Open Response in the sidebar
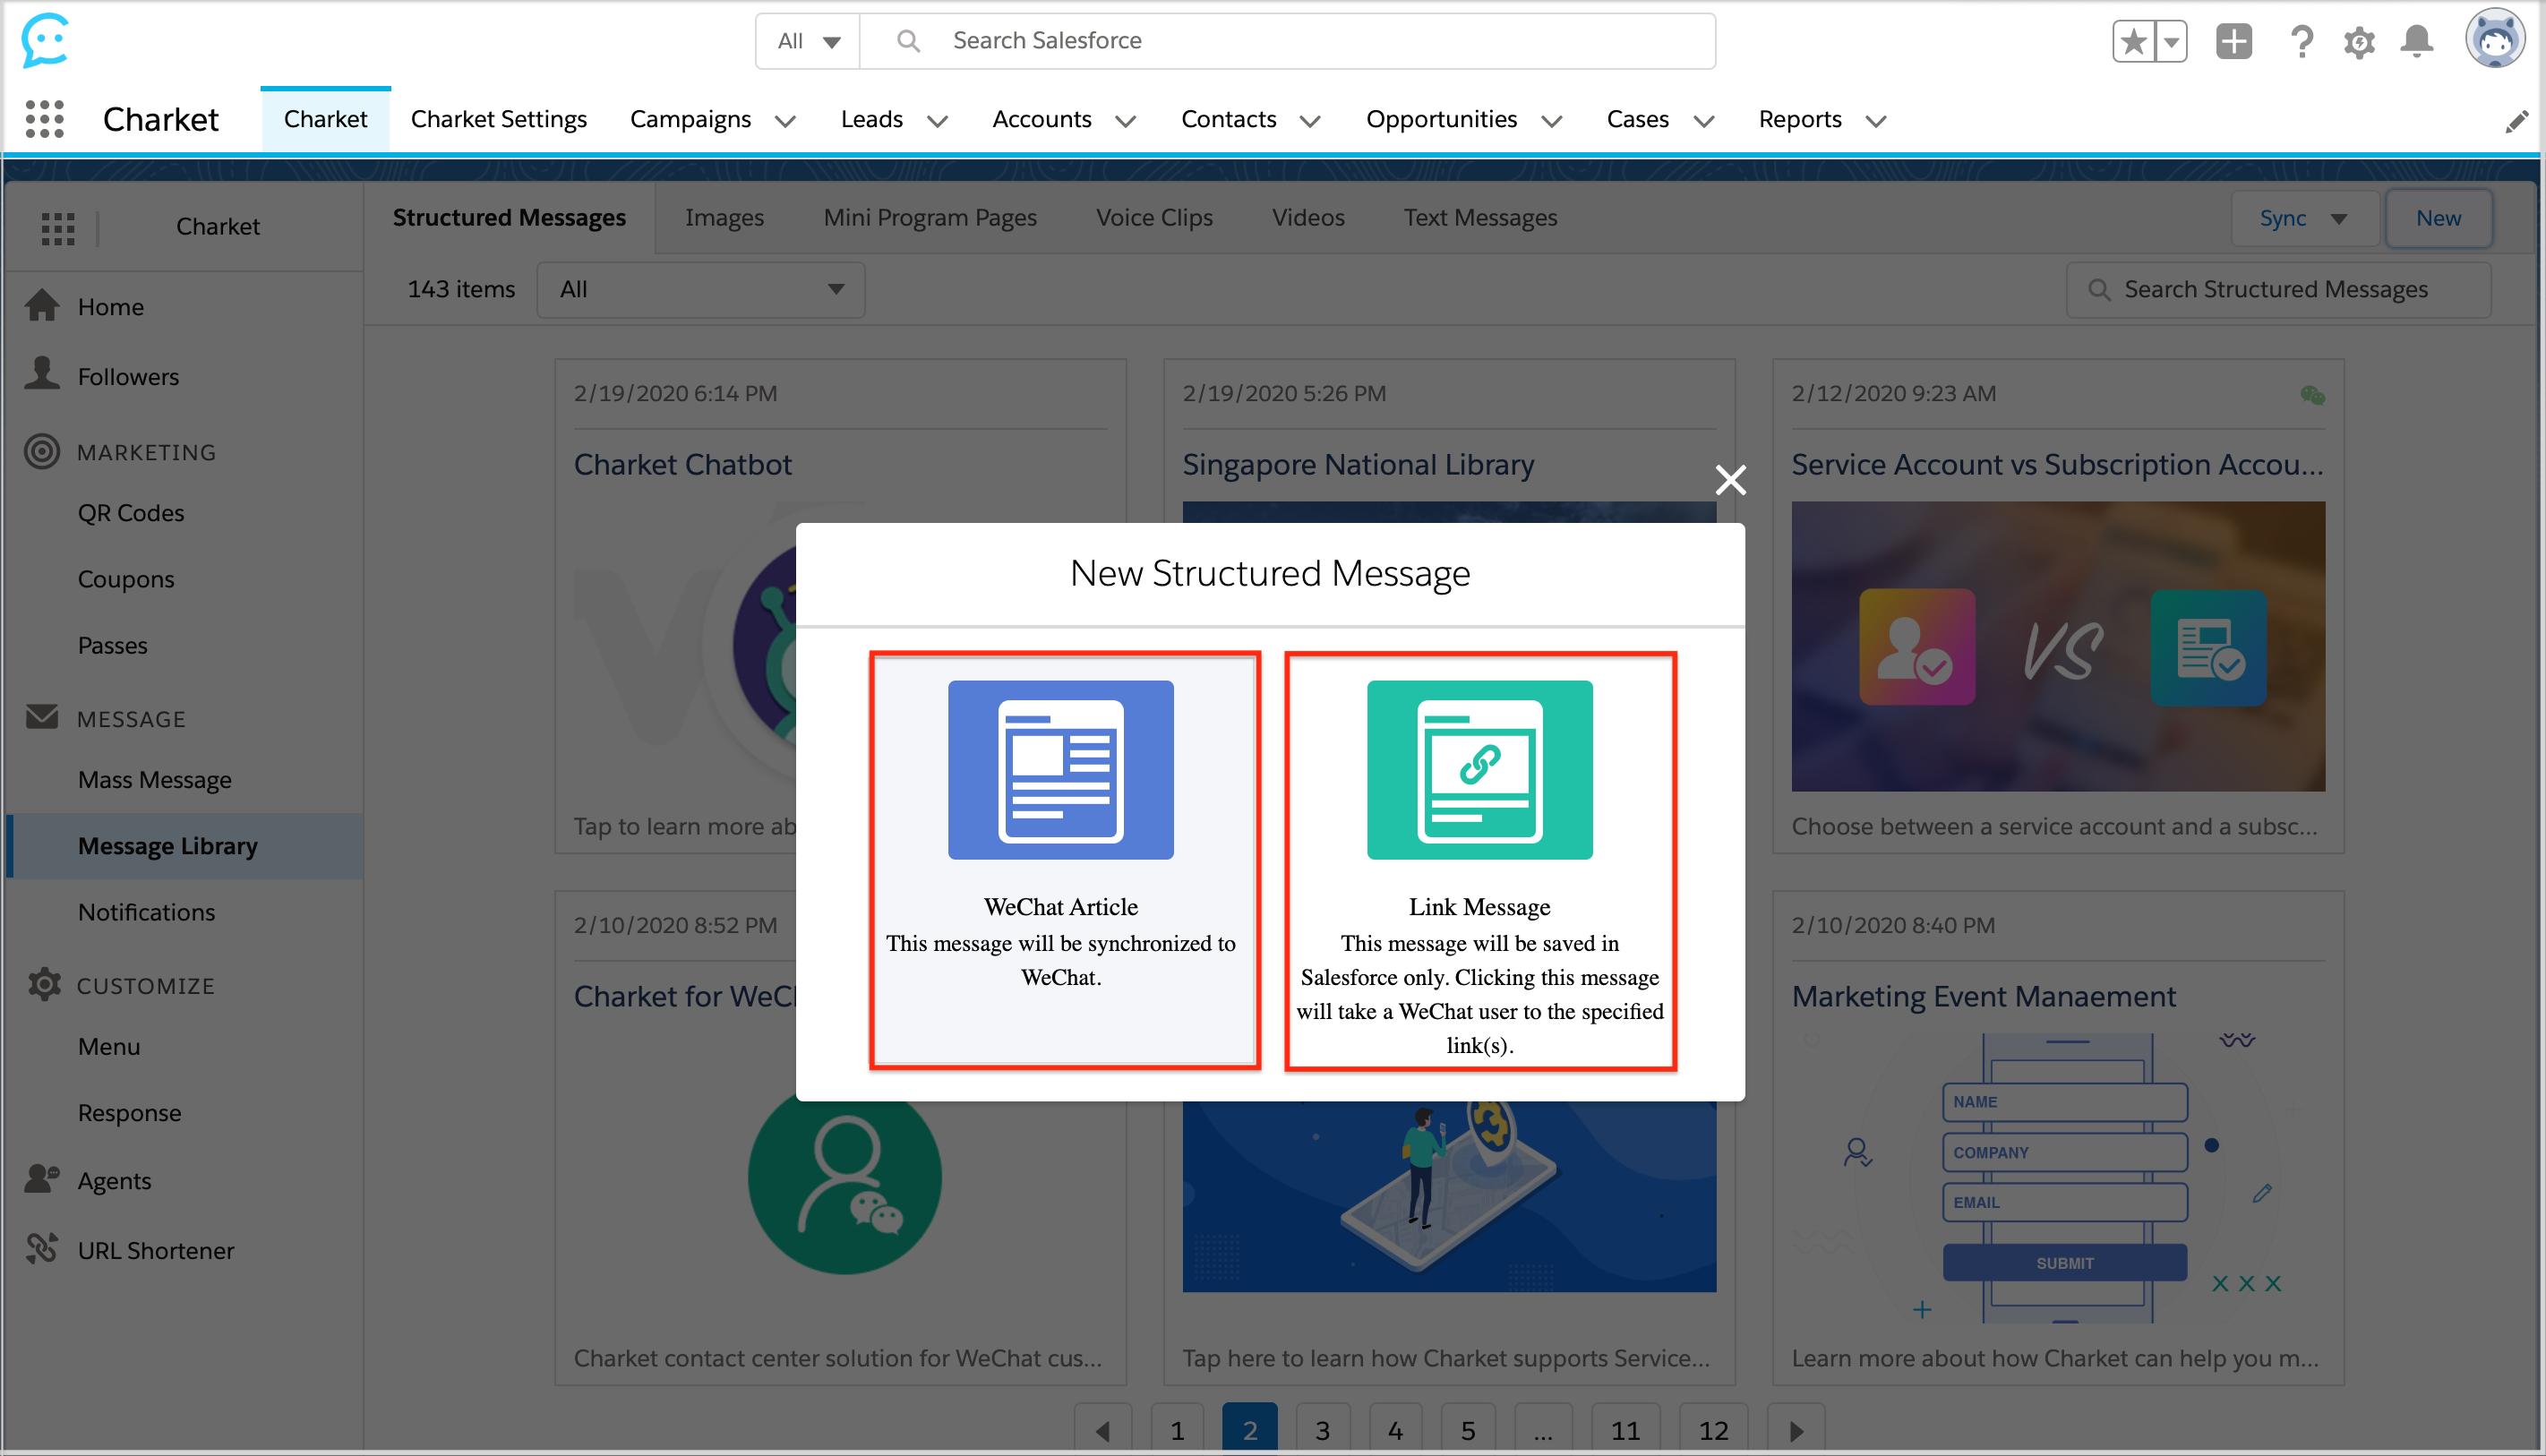2546x1456 pixels. [x=130, y=1113]
